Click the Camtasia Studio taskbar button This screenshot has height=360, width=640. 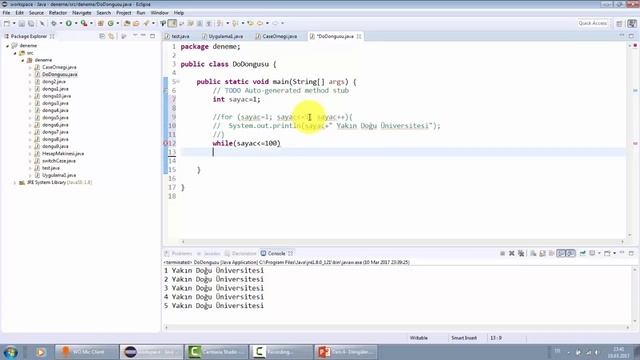point(216,352)
